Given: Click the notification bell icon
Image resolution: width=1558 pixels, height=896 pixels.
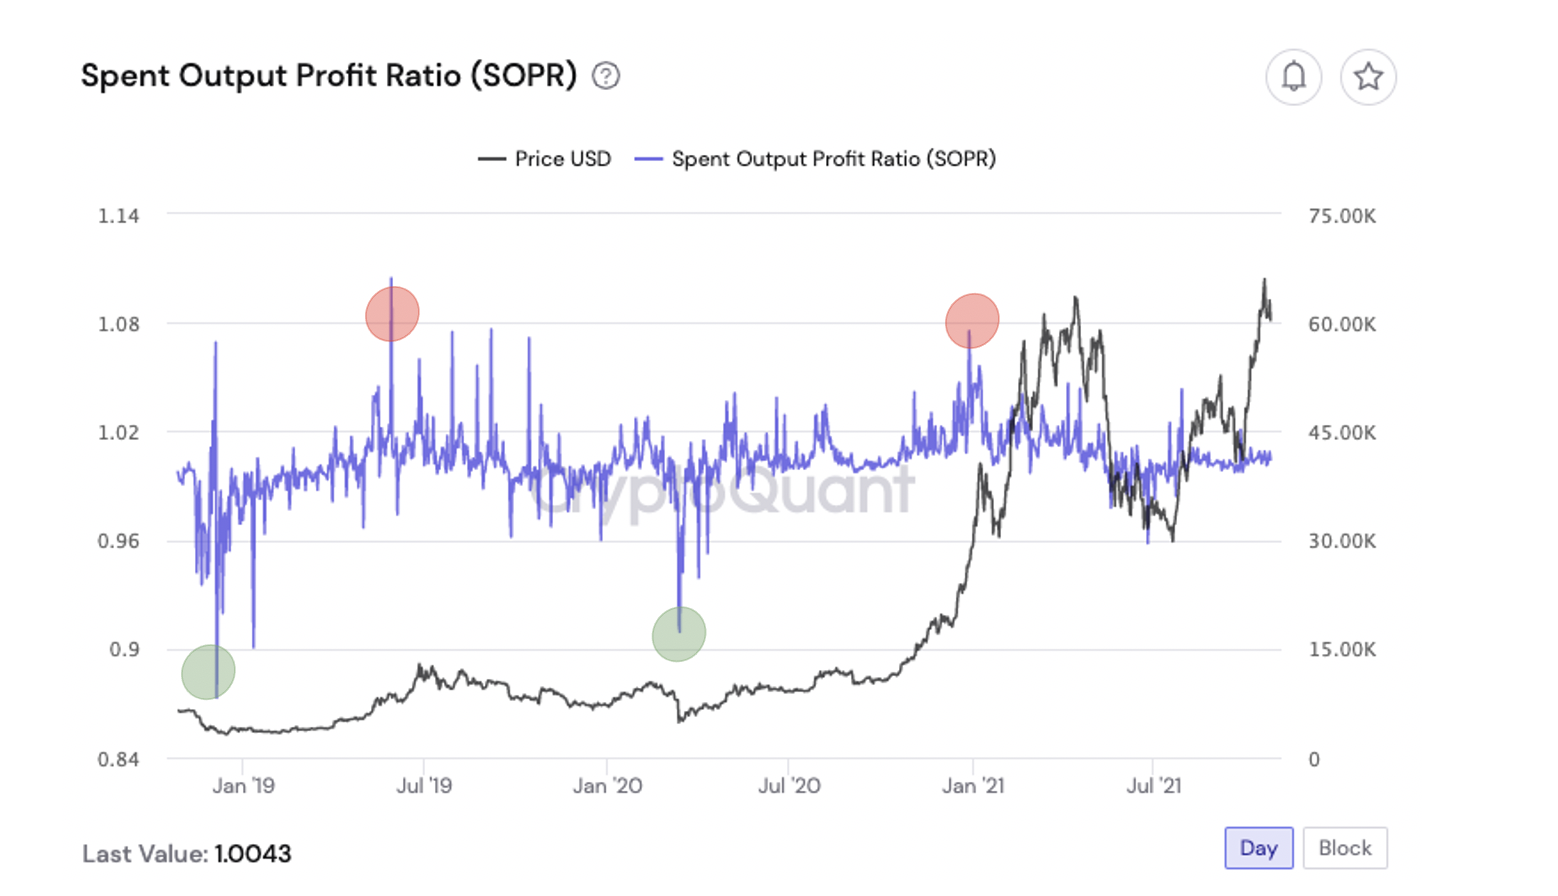Looking at the screenshot, I should [1294, 77].
